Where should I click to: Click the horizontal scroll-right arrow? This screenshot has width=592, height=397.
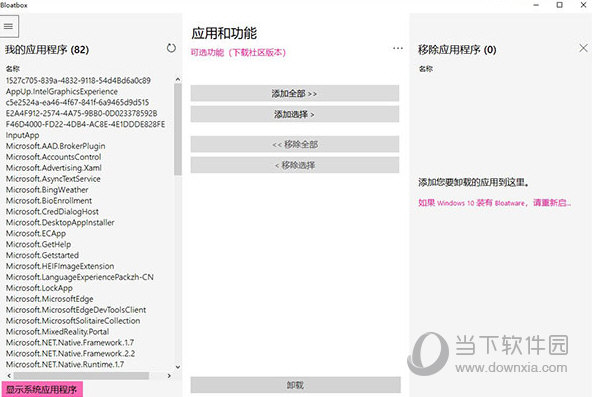click(x=169, y=376)
